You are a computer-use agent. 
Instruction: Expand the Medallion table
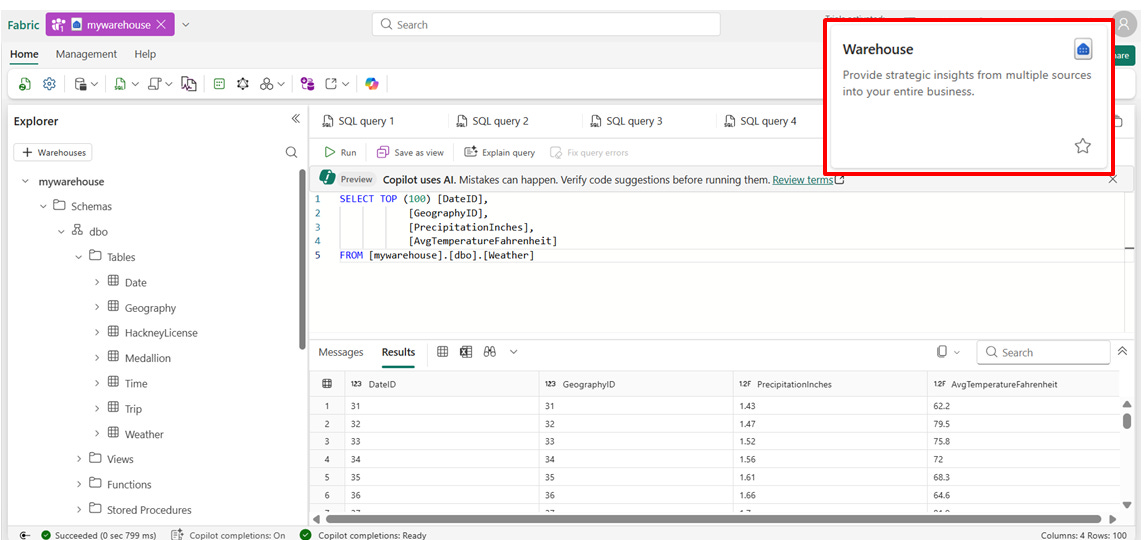96,358
